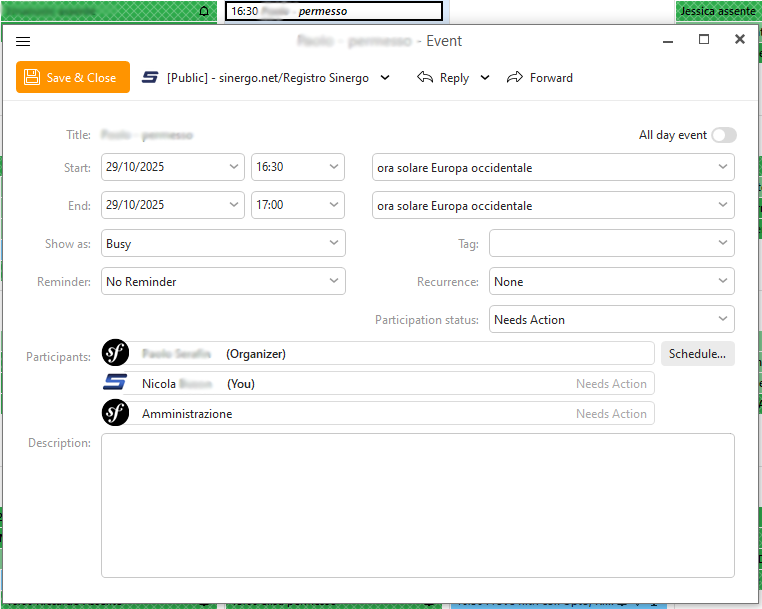Click the Reply arrow icon
This screenshot has height=609, width=762.
pyautogui.click(x=425, y=78)
